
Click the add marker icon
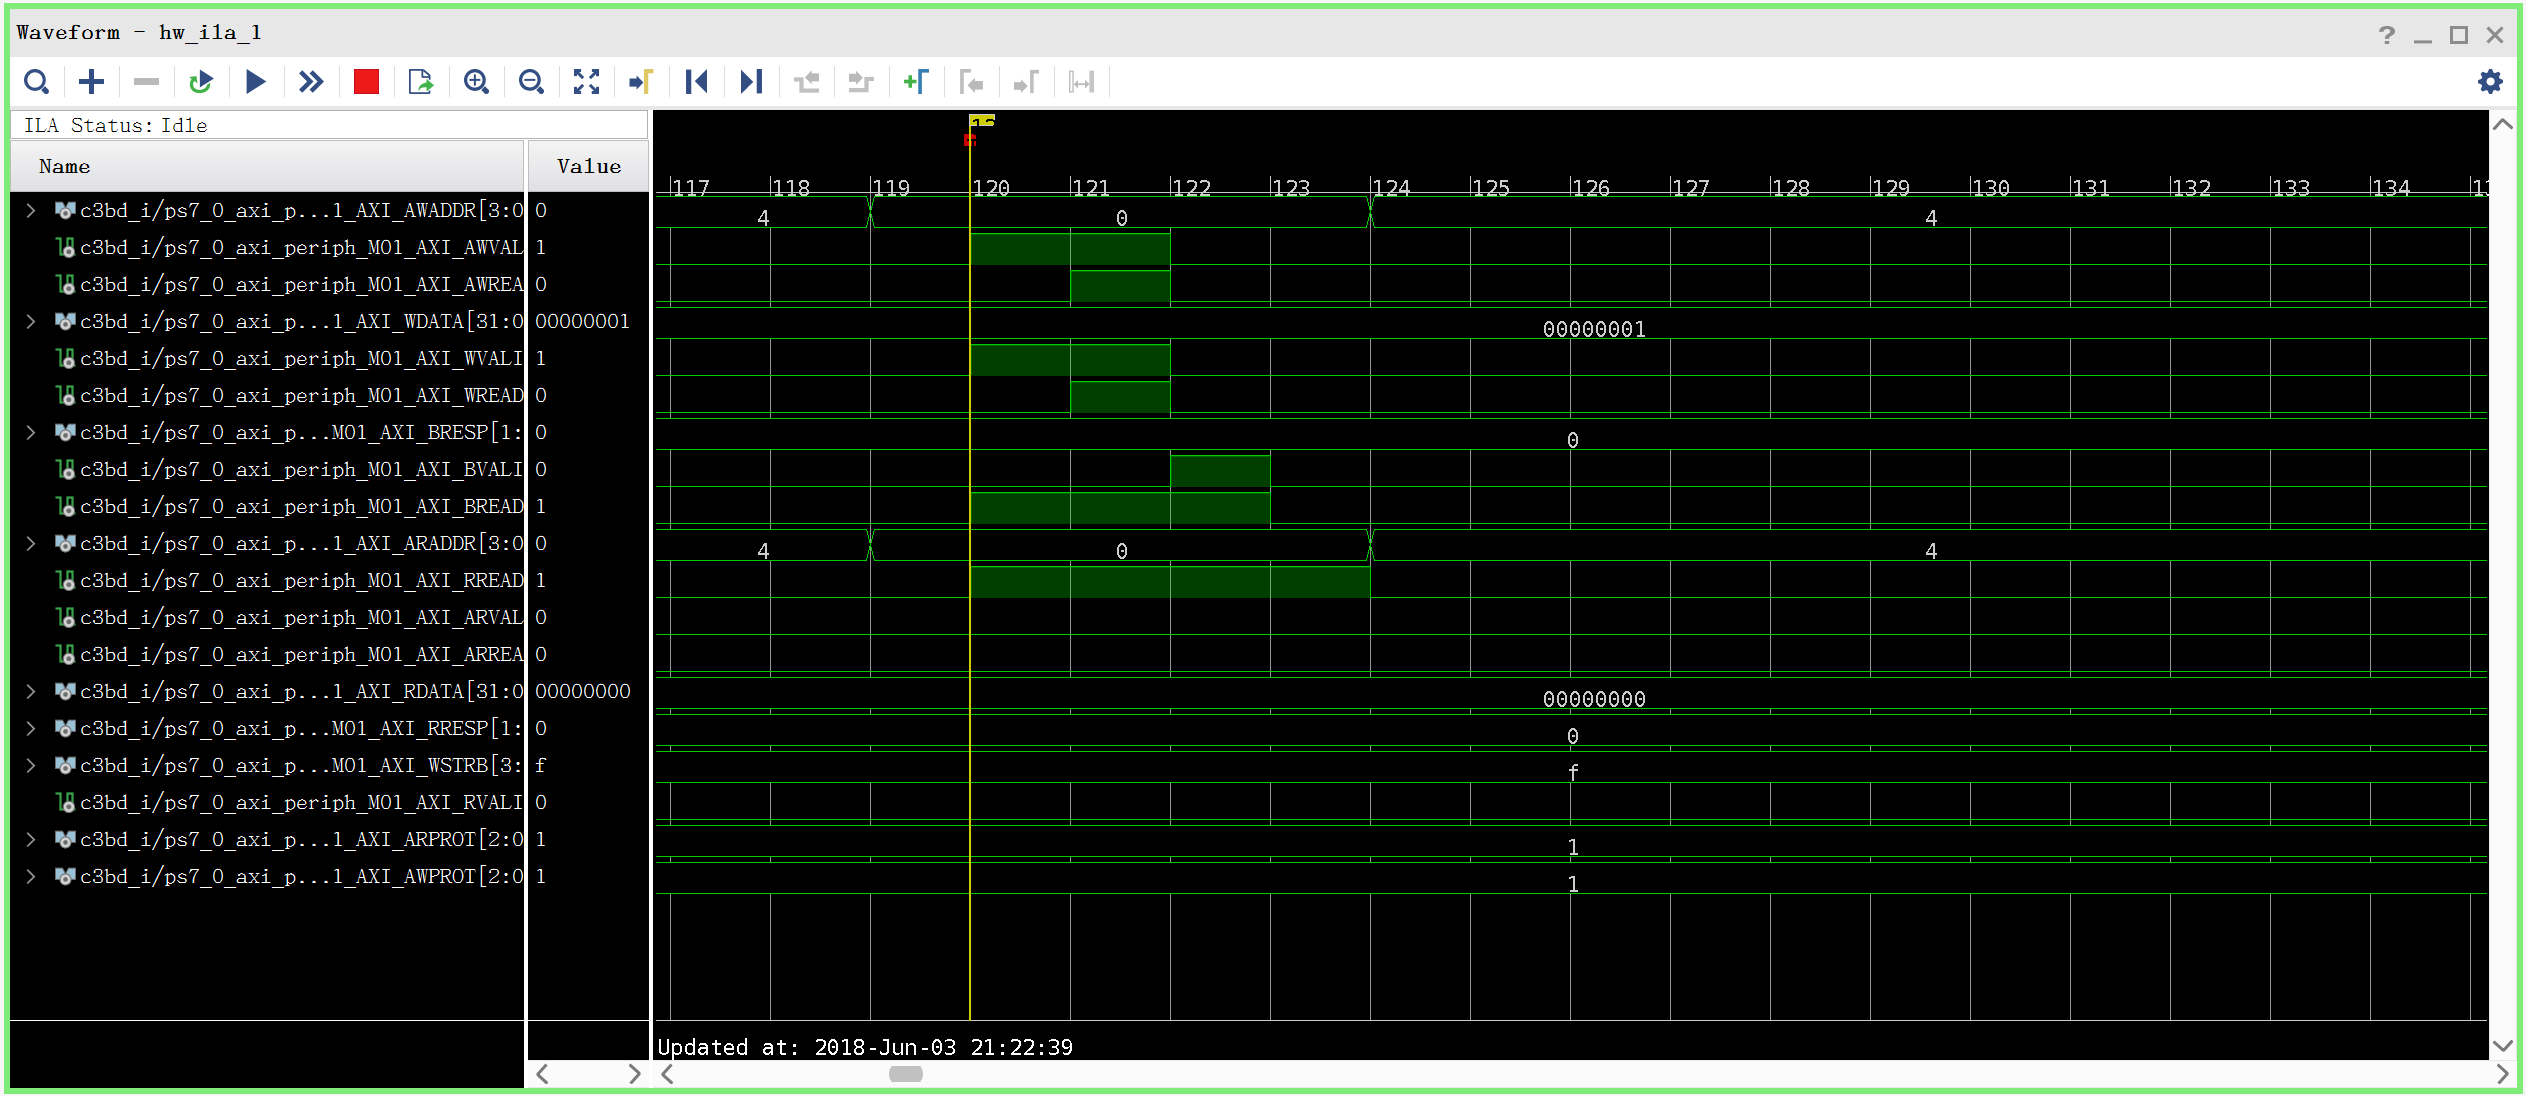pyautogui.click(x=915, y=82)
